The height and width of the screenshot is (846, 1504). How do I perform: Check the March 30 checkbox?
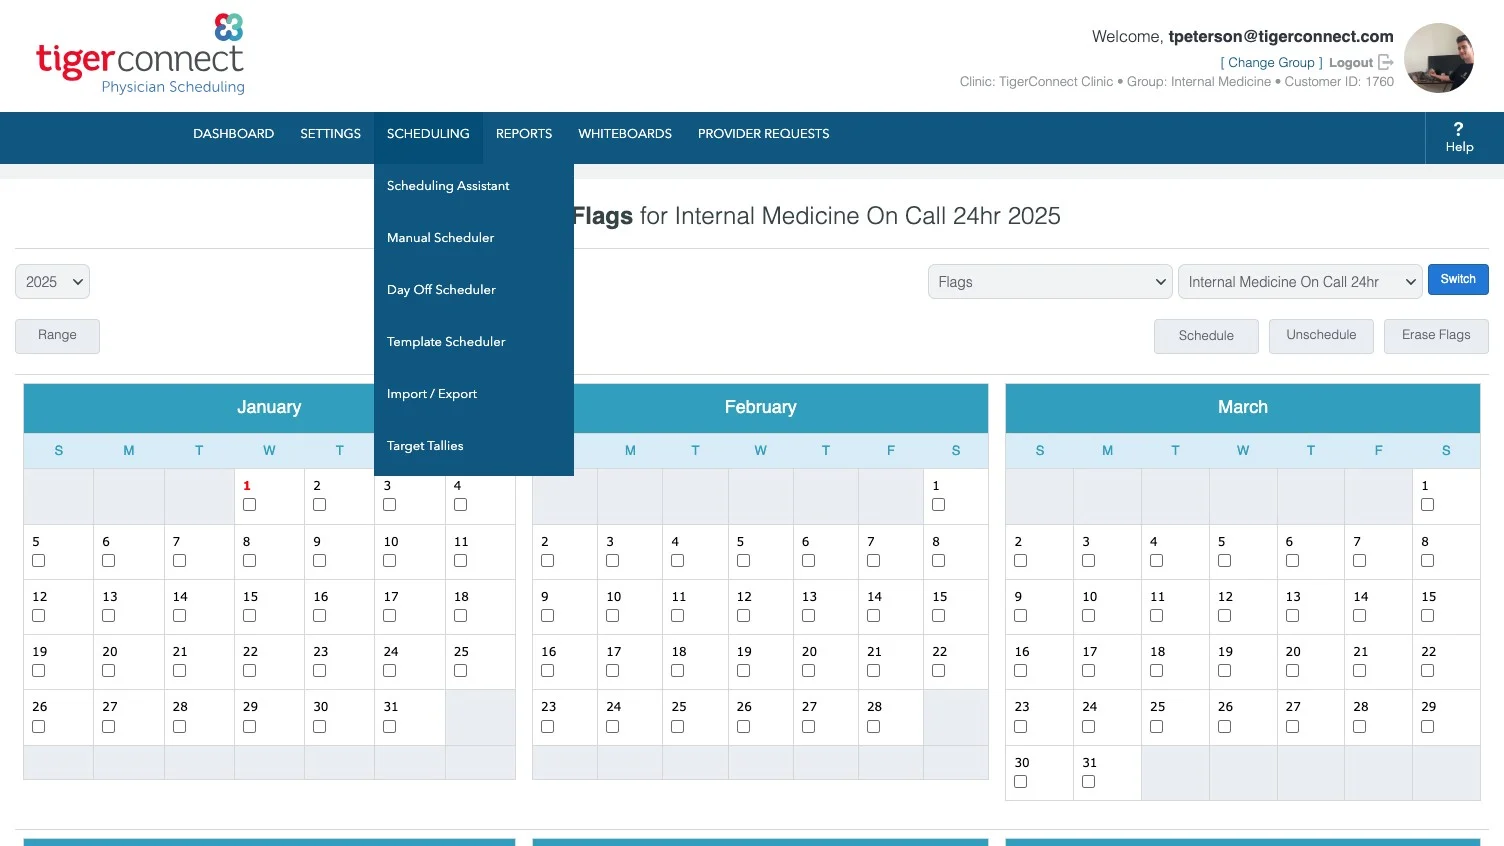click(x=1020, y=782)
